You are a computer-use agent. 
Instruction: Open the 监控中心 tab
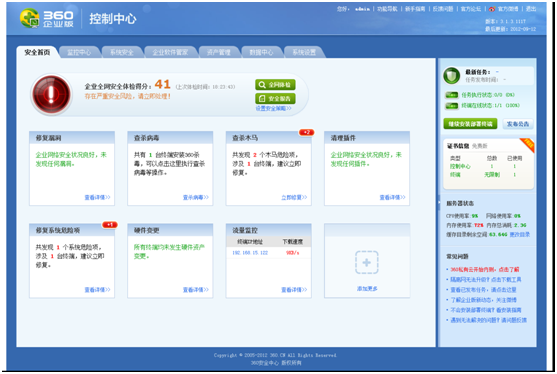coord(79,52)
